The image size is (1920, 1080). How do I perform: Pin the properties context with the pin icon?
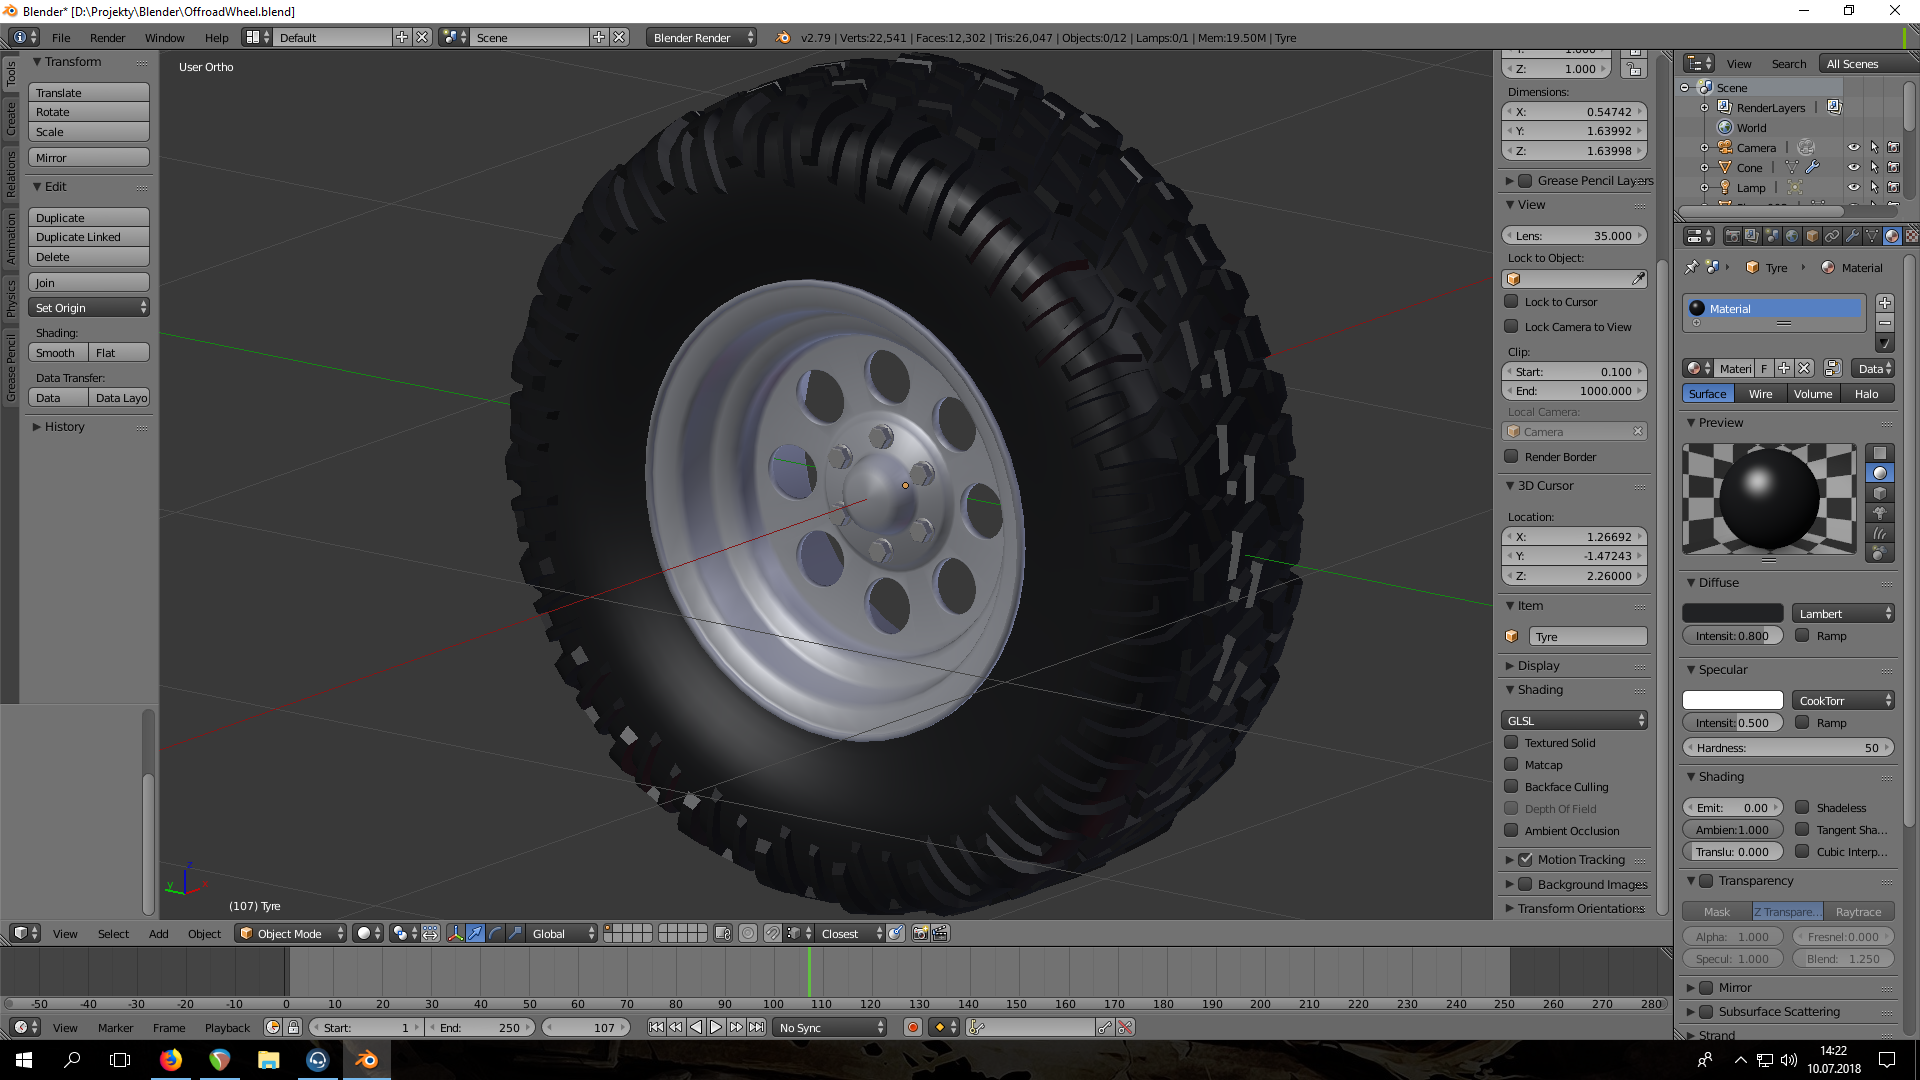[1691, 267]
